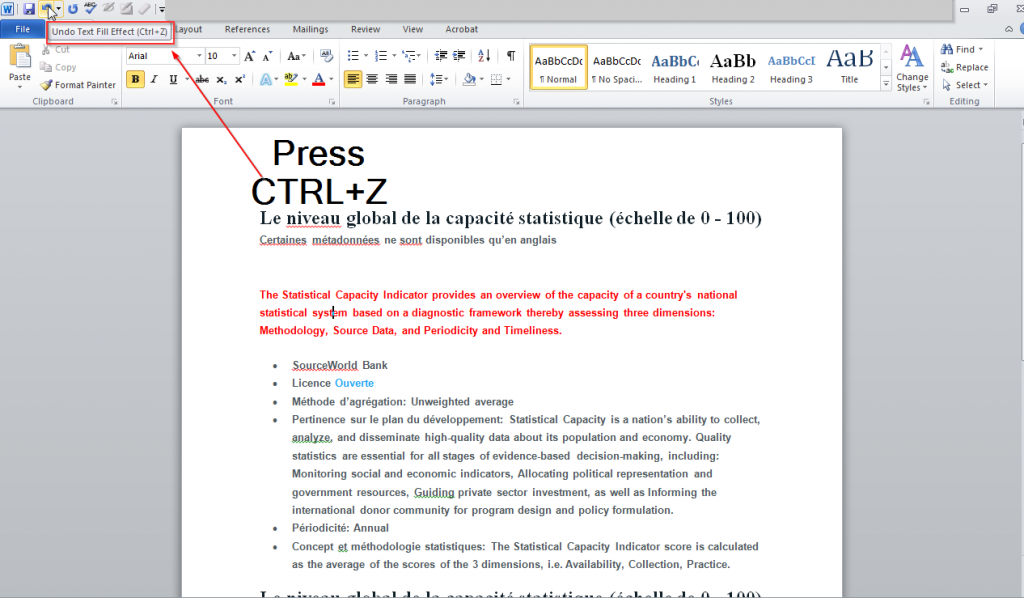Open Line and Paragraph Spacing menu
Screen dimensions: 1024x598
click(x=439, y=79)
